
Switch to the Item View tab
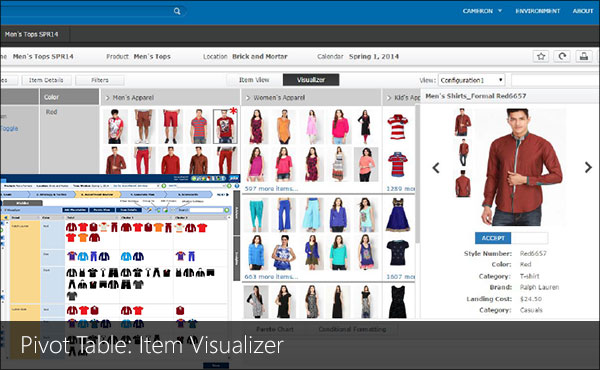pos(254,80)
